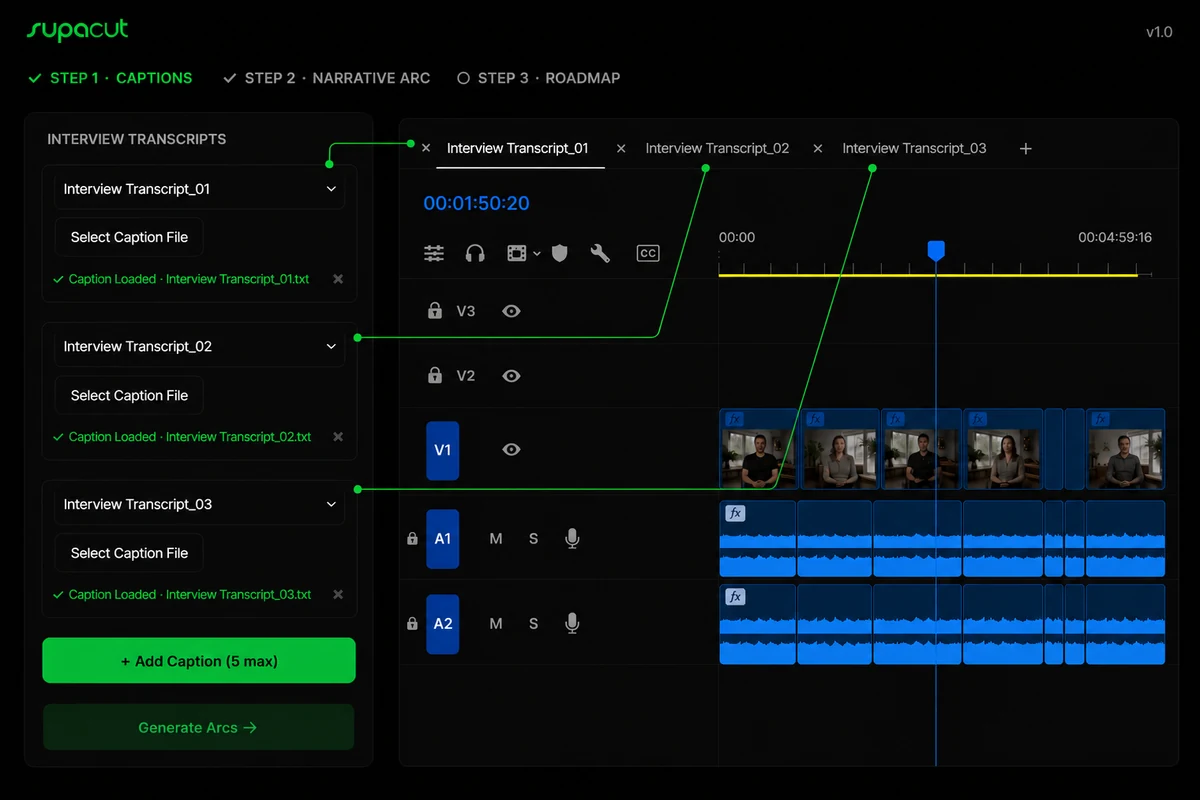Add a new timeline tab with plus

click(x=1025, y=148)
